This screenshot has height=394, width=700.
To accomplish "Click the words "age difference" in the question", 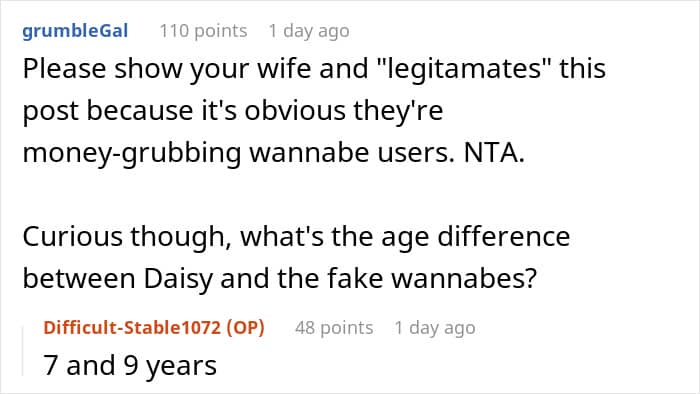I will coord(475,236).
